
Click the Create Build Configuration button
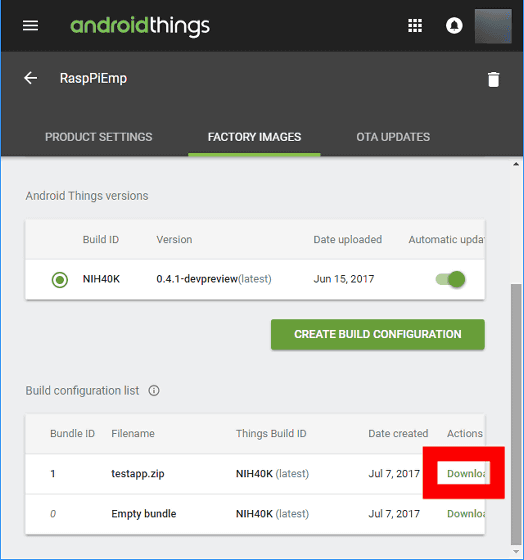[378, 334]
